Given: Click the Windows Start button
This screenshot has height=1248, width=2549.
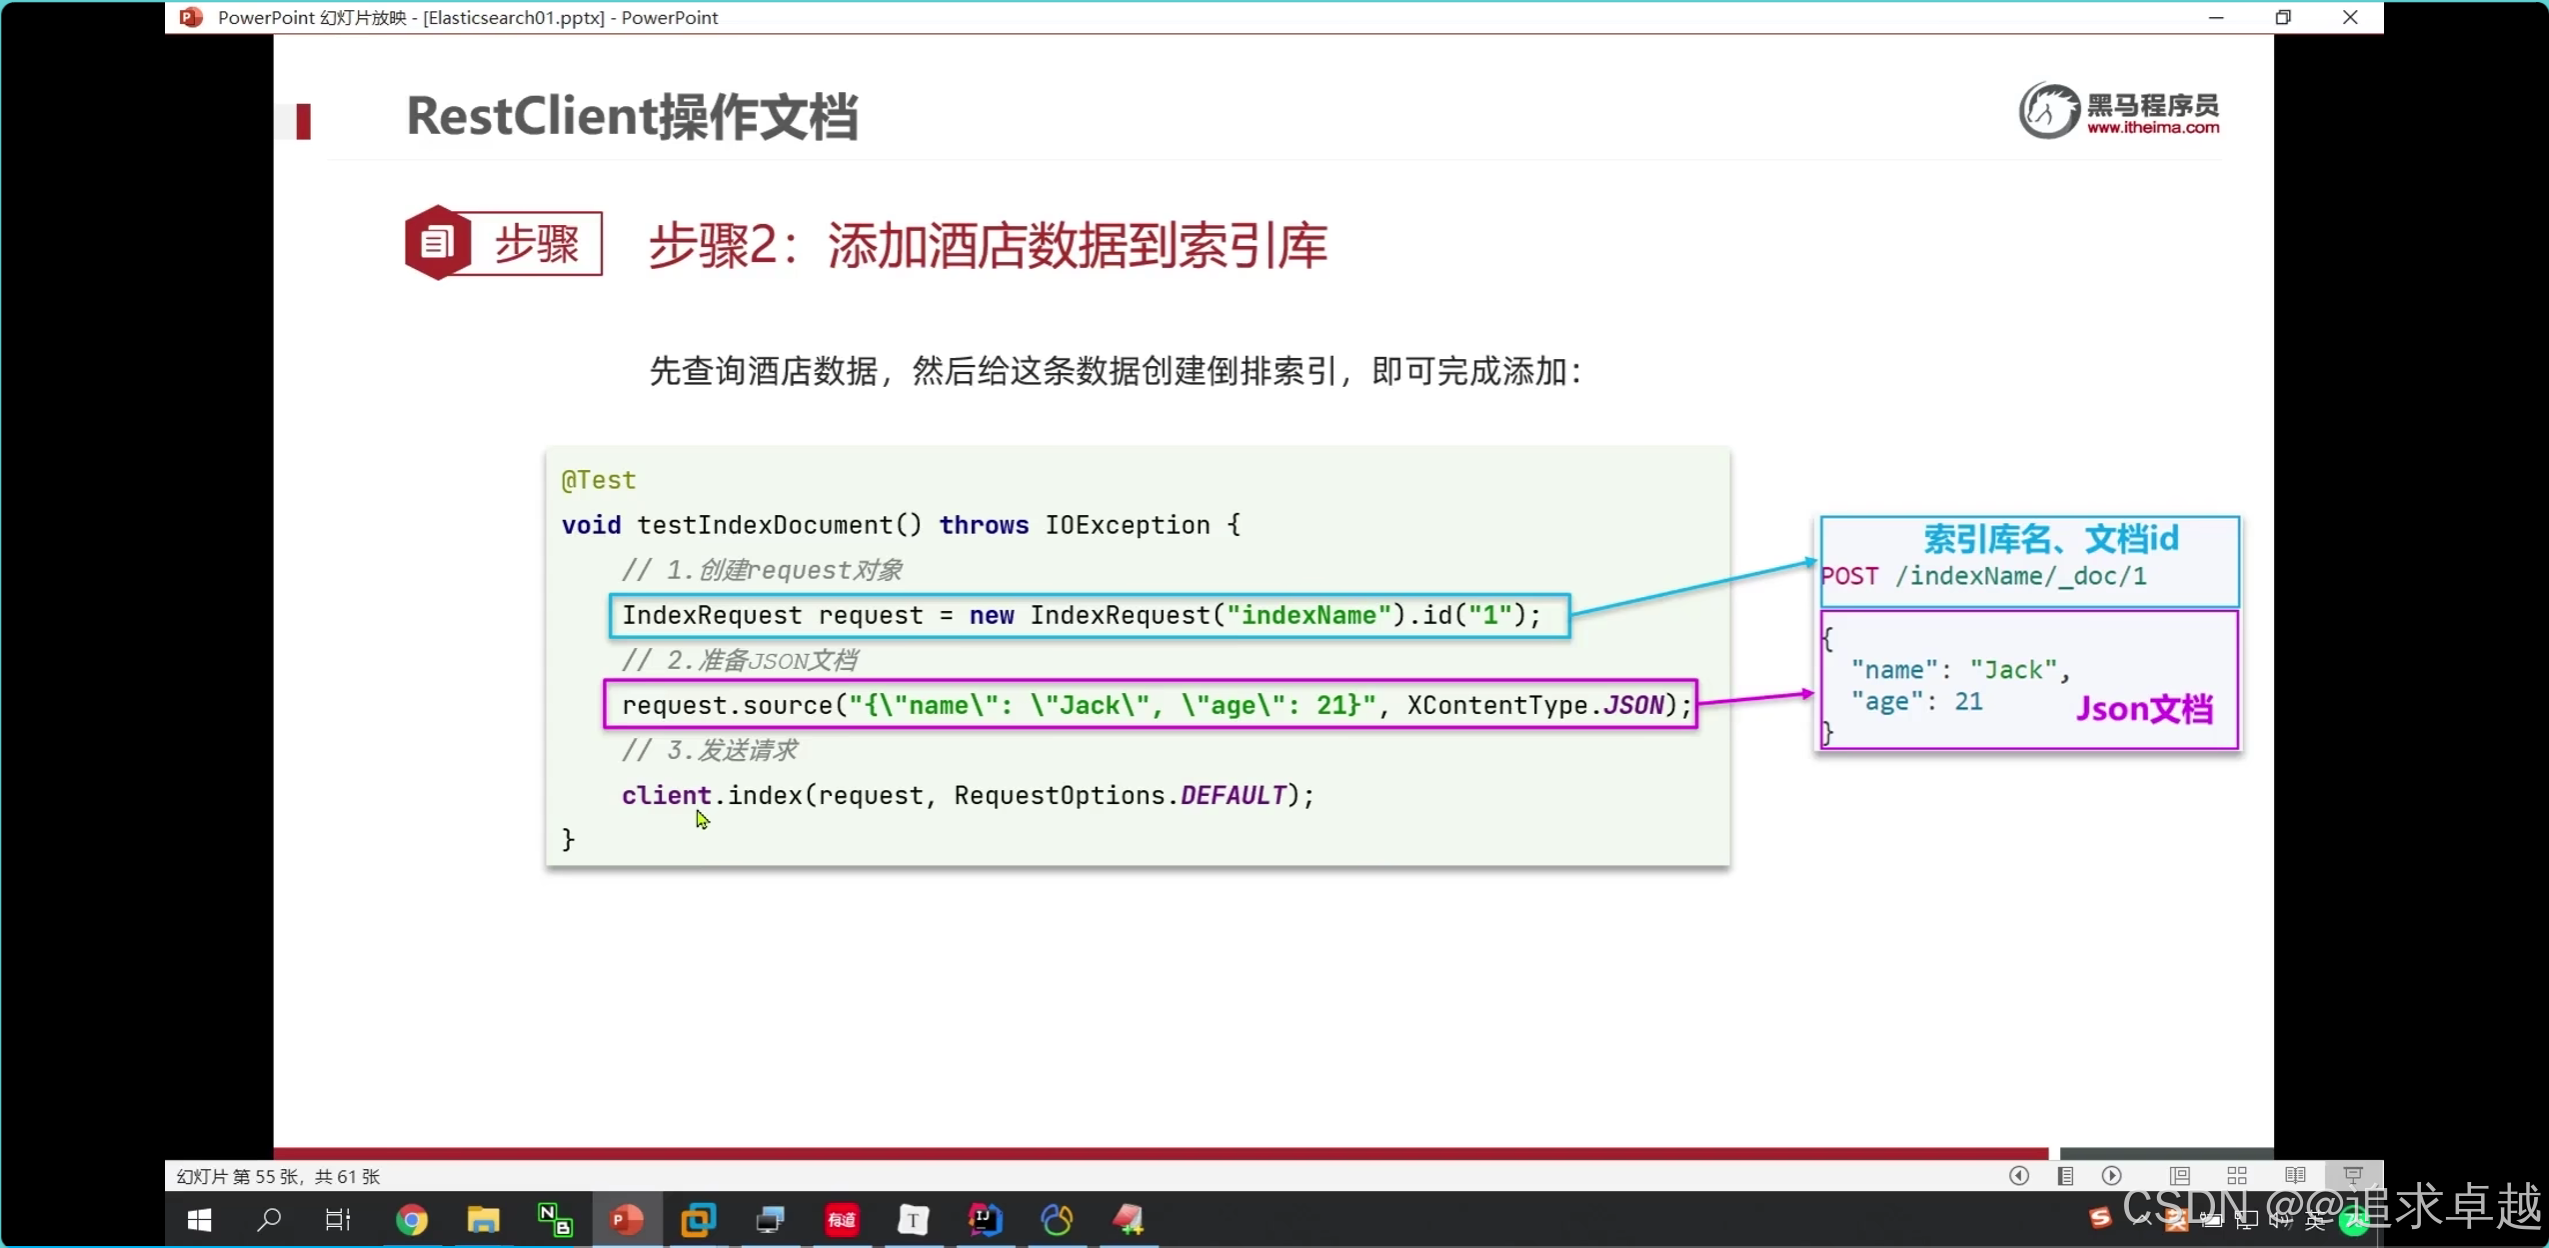Looking at the screenshot, I should pyautogui.click(x=199, y=1219).
